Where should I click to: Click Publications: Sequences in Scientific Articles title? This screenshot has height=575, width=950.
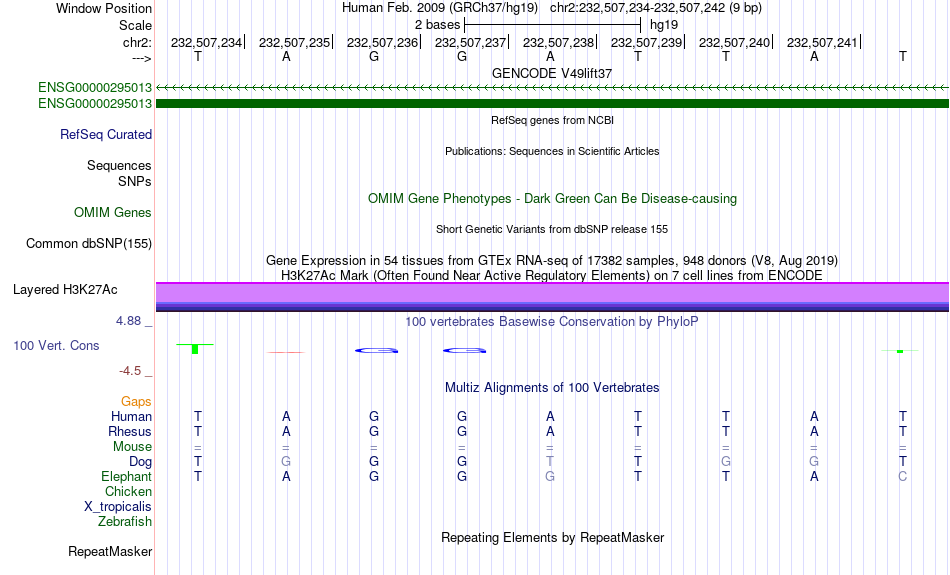552,151
